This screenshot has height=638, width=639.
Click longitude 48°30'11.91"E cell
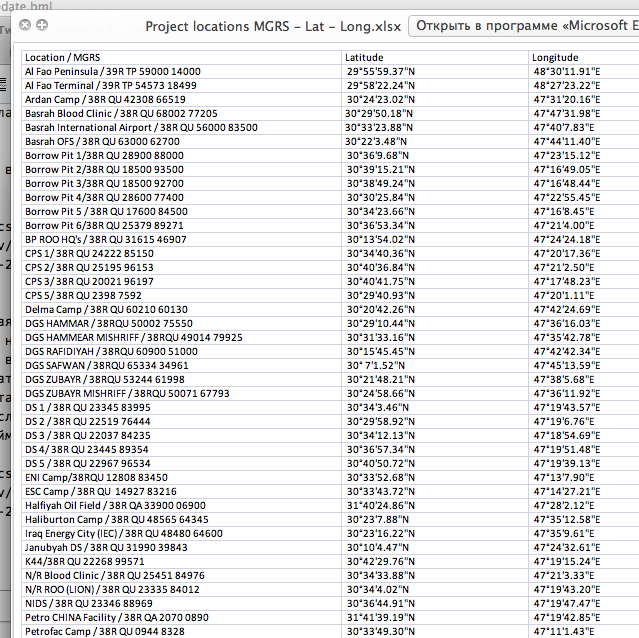[x=584, y=72]
